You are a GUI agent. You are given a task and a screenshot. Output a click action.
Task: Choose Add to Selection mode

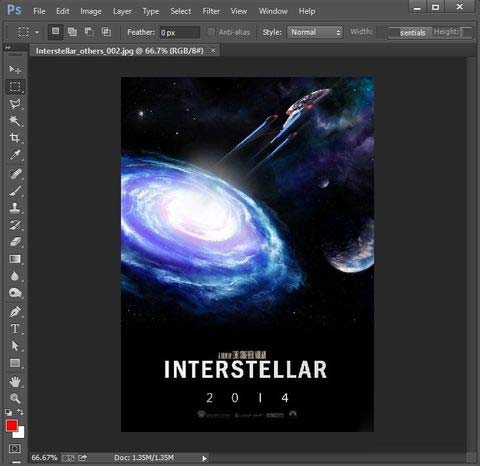72,32
